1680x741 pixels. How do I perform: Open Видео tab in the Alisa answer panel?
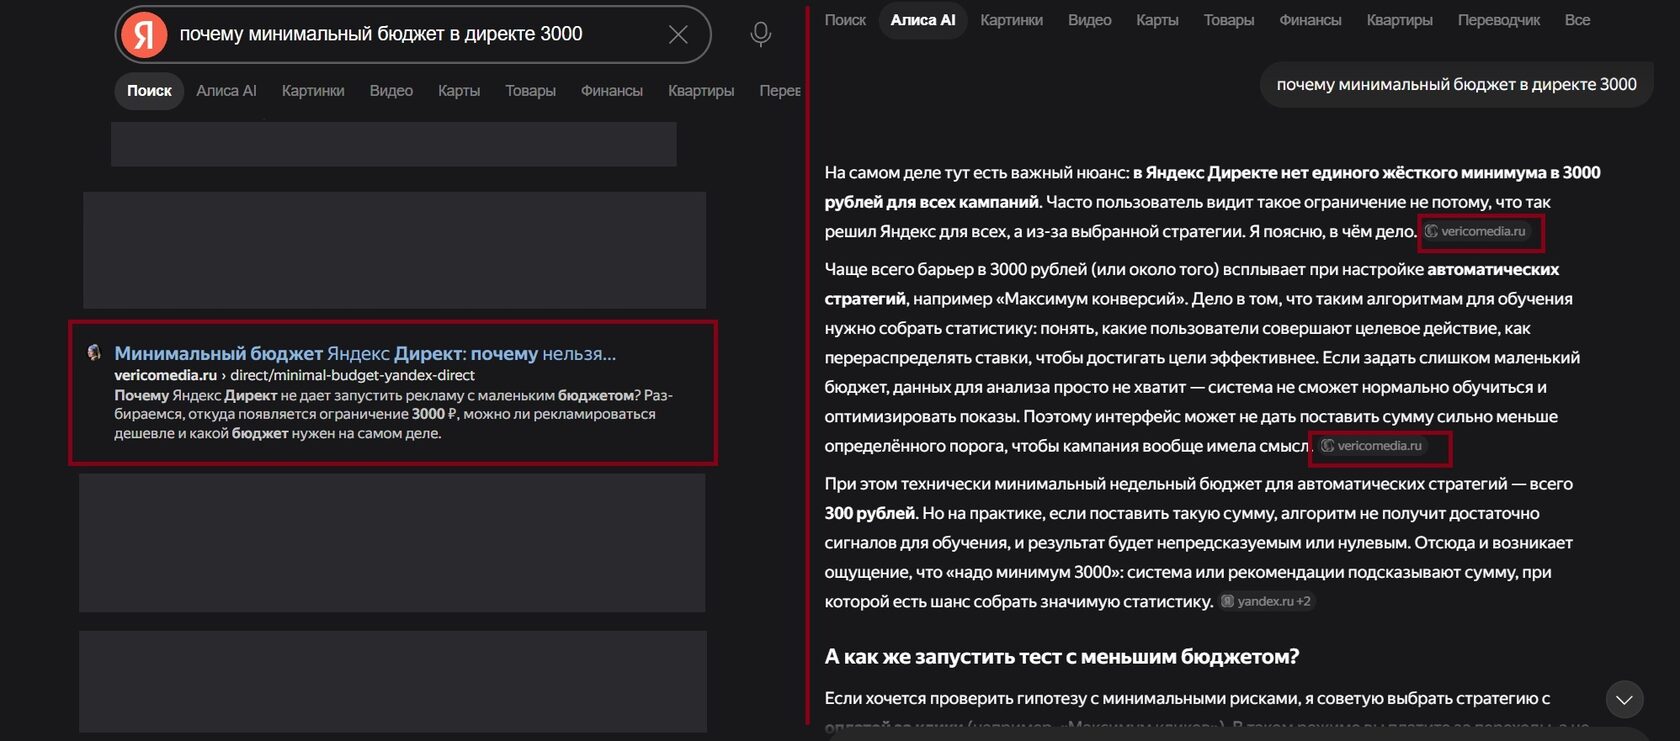[x=1089, y=20]
